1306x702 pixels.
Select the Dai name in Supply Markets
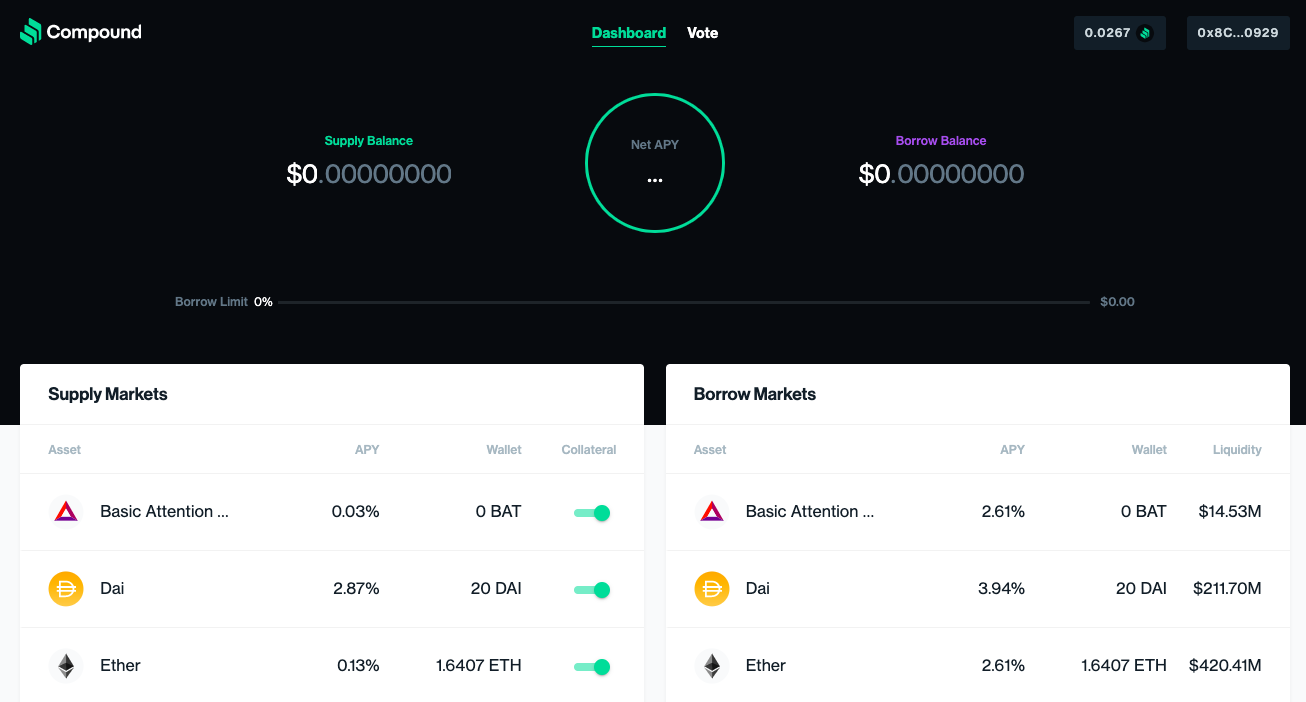(x=112, y=588)
